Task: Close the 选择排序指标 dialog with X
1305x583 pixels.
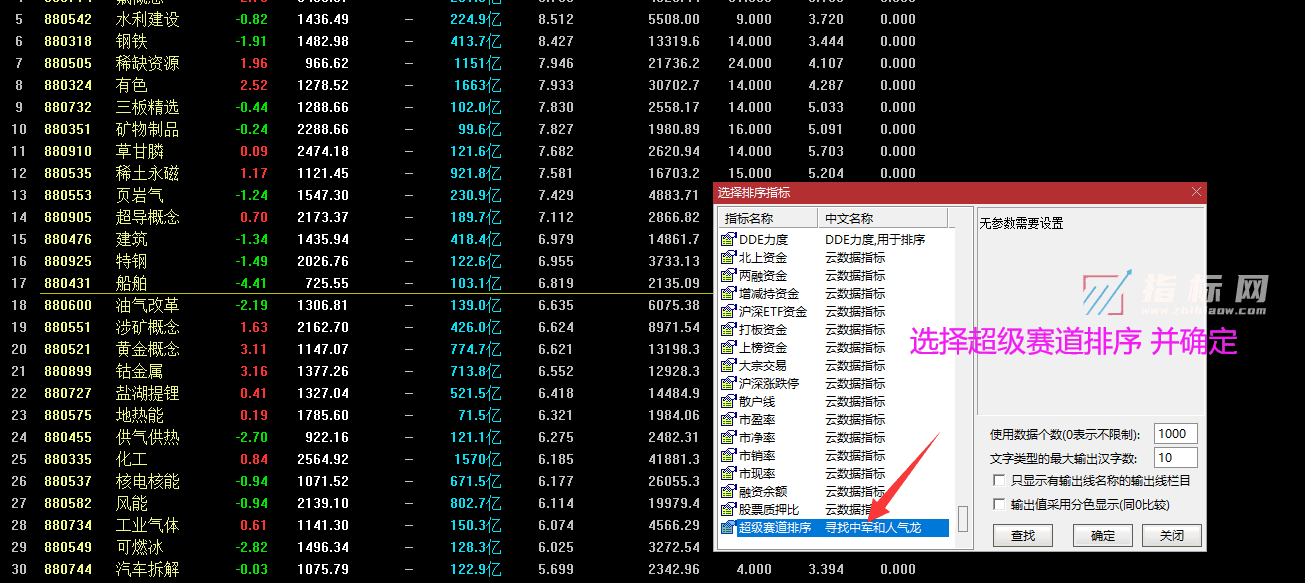Action: 1196,192
